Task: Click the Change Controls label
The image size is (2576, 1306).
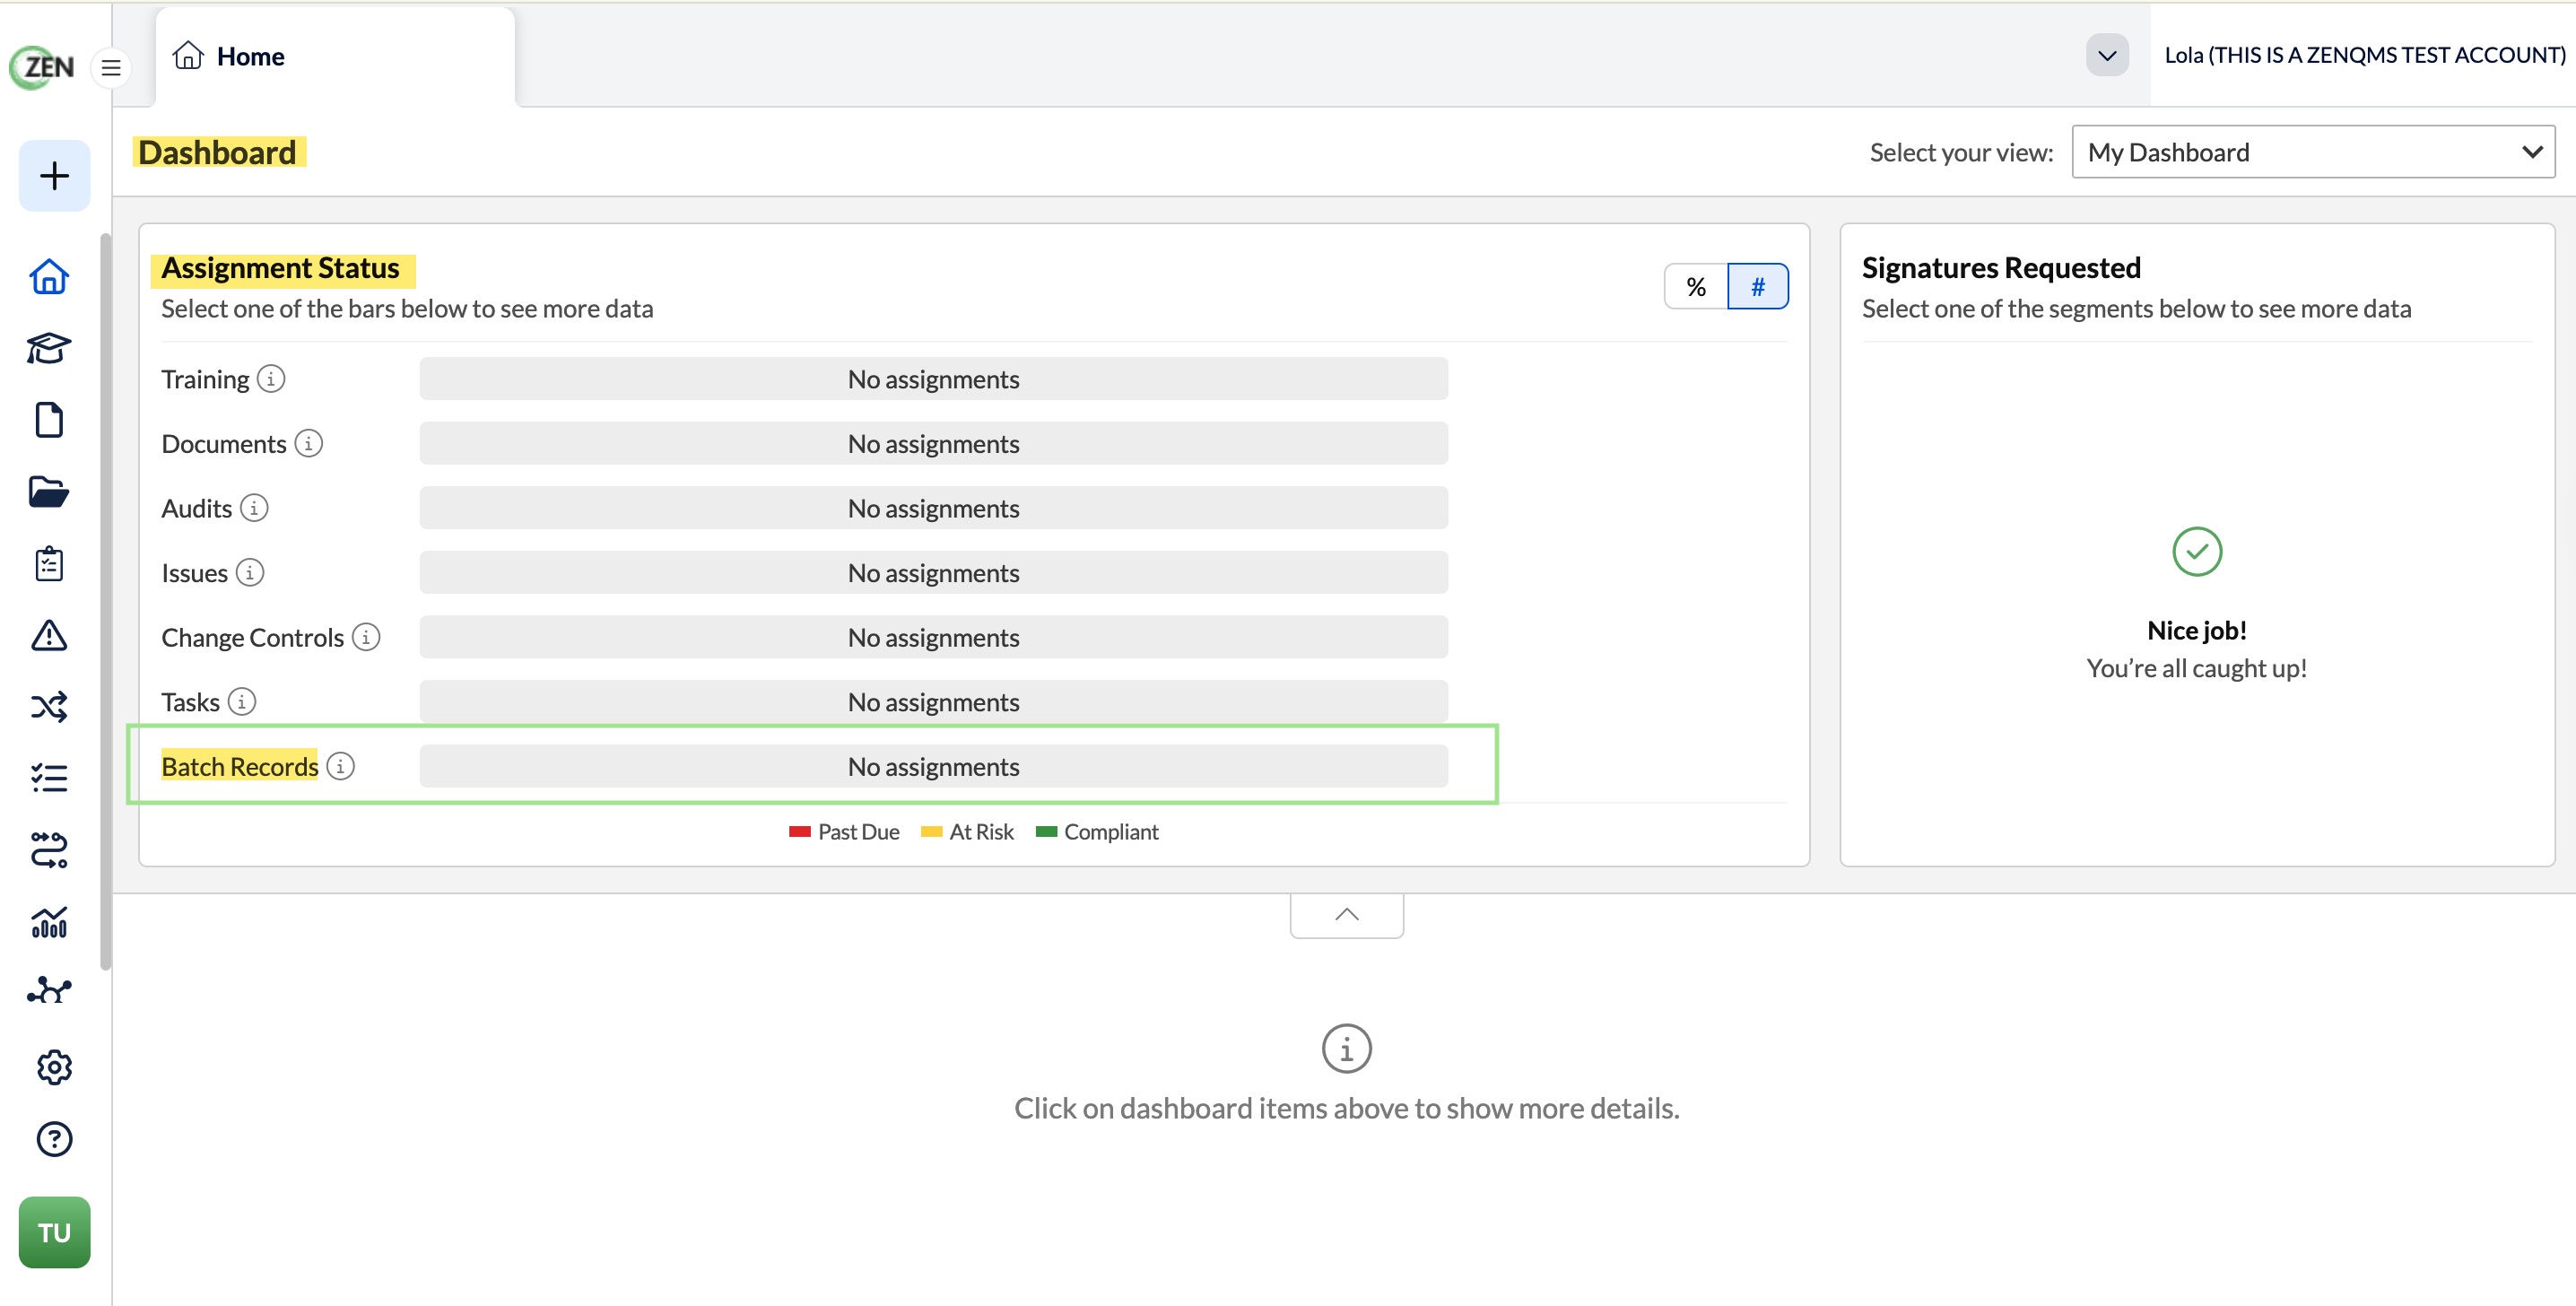Action: point(253,637)
